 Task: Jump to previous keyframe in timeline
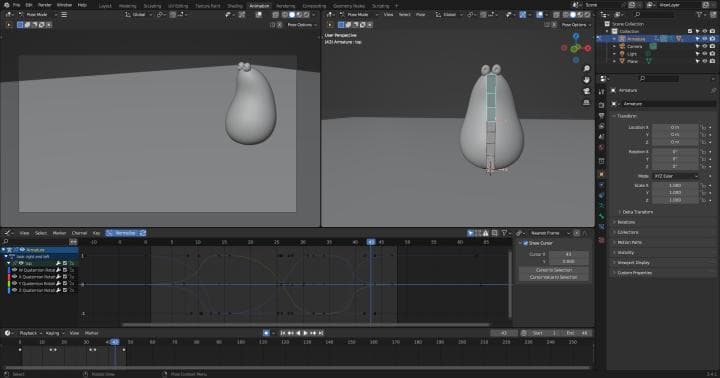pos(291,333)
